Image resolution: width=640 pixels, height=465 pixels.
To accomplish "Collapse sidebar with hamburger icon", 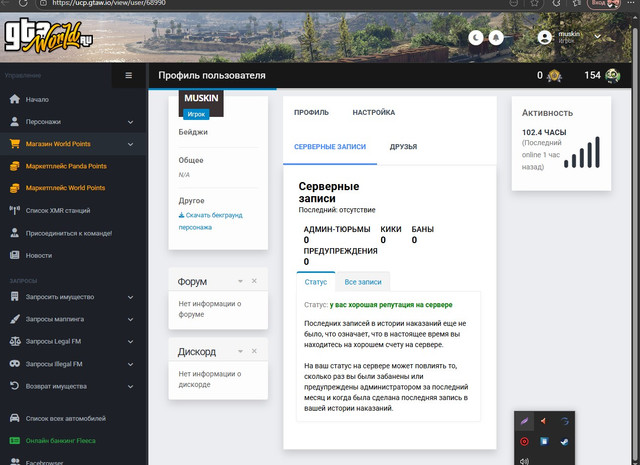I will tap(129, 76).
